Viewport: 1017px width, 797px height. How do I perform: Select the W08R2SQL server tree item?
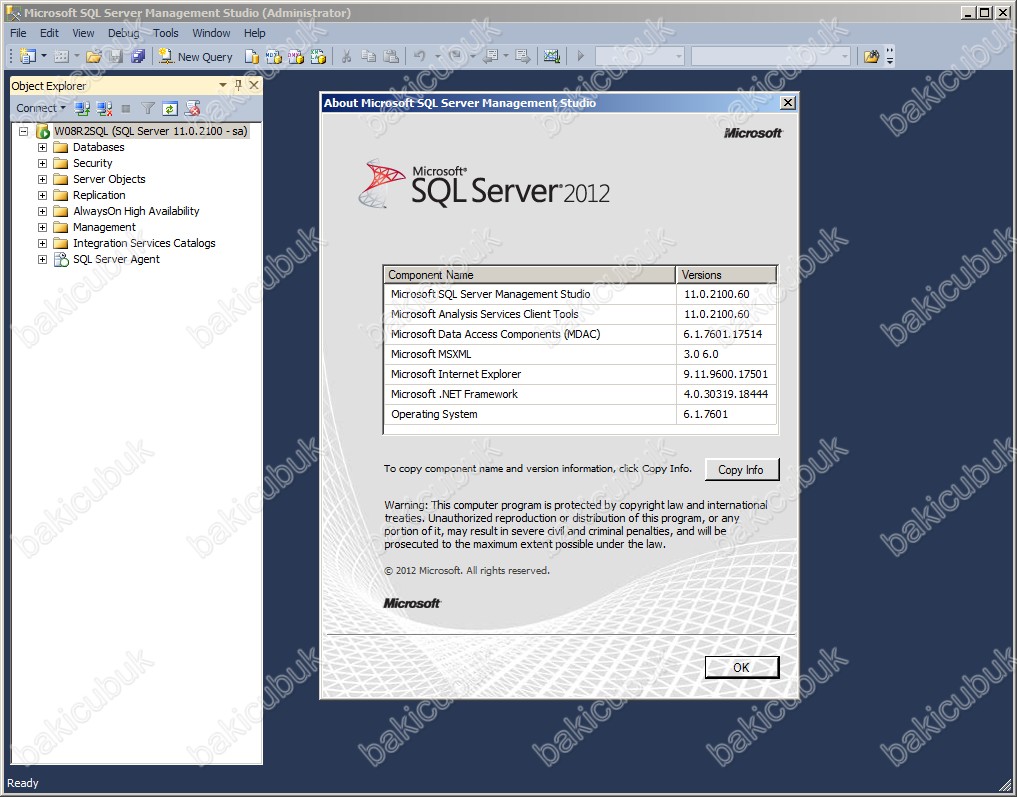[150, 131]
